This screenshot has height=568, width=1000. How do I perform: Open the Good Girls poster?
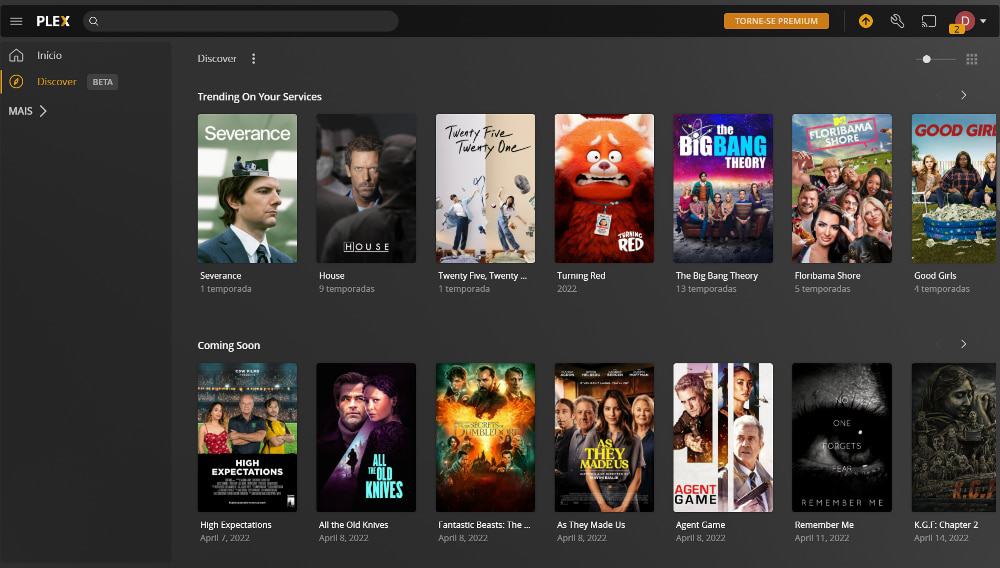[954, 188]
